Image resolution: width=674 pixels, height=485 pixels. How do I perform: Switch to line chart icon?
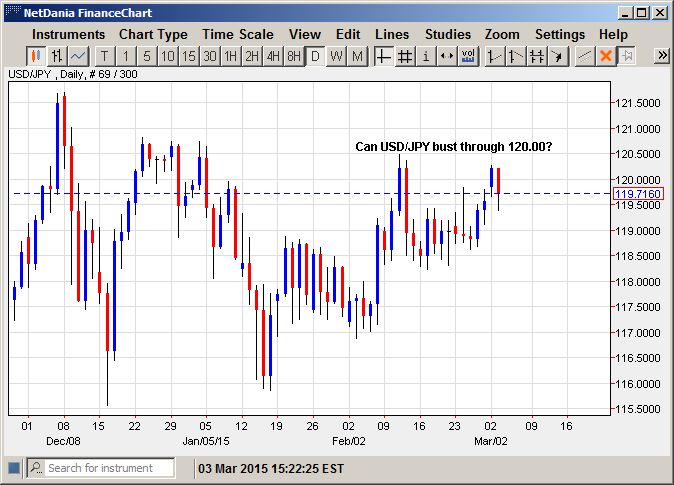click(78, 56)
